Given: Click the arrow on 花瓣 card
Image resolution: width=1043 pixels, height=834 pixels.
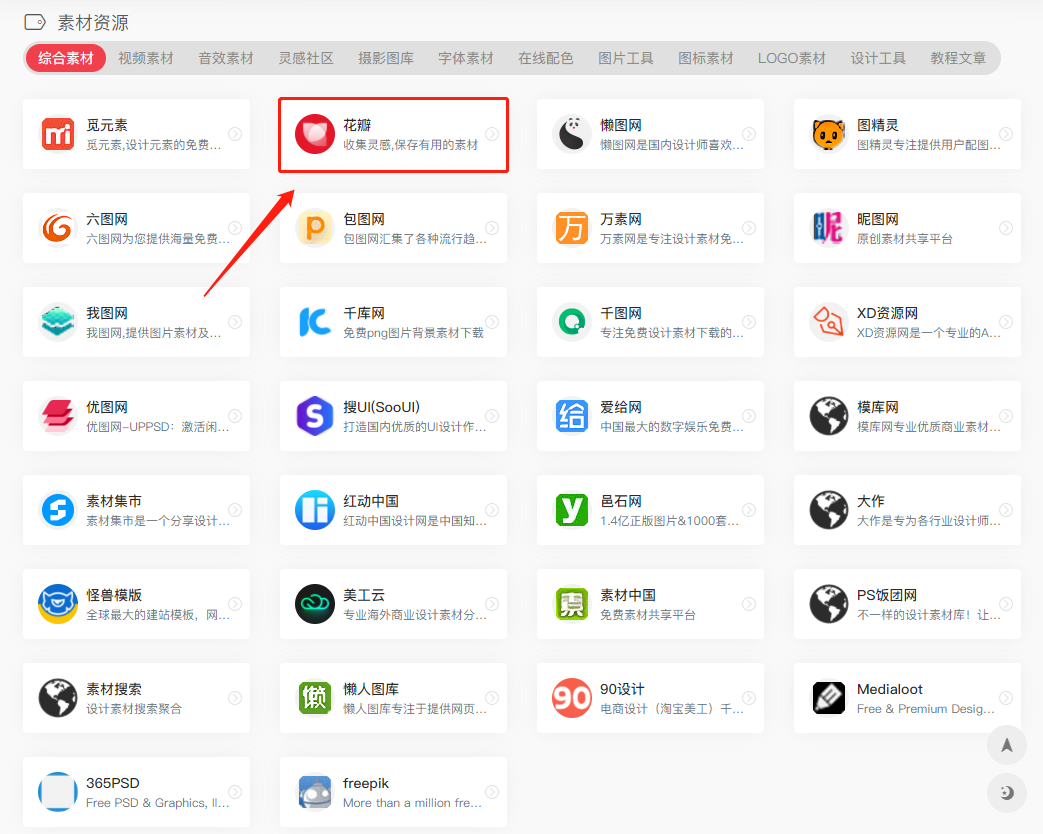Looking at the screenshot, I should (x=492, y=134).
